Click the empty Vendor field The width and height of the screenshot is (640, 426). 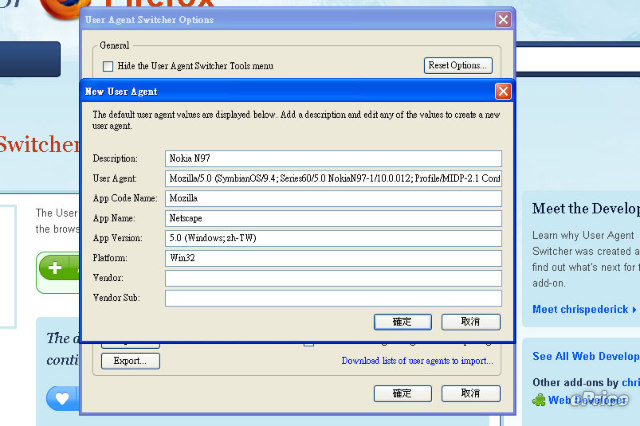(x=333, y=278)
